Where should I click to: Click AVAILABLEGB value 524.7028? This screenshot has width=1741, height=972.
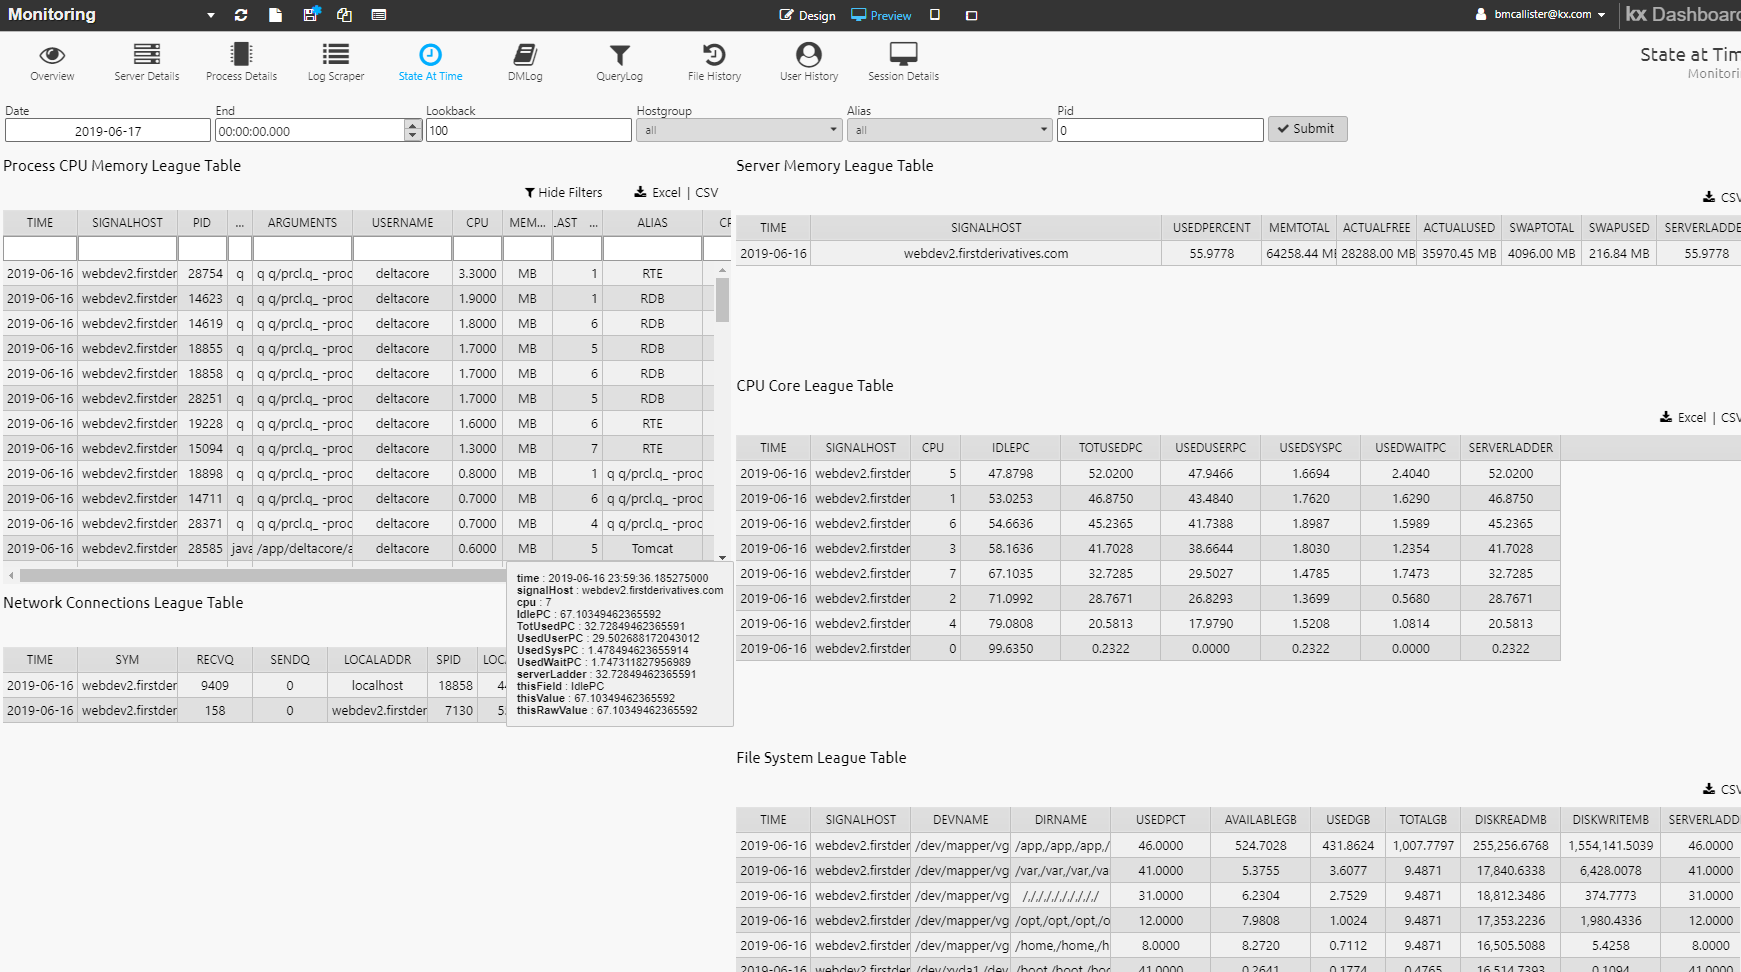pyautogui.click(x=1261, y=845)
